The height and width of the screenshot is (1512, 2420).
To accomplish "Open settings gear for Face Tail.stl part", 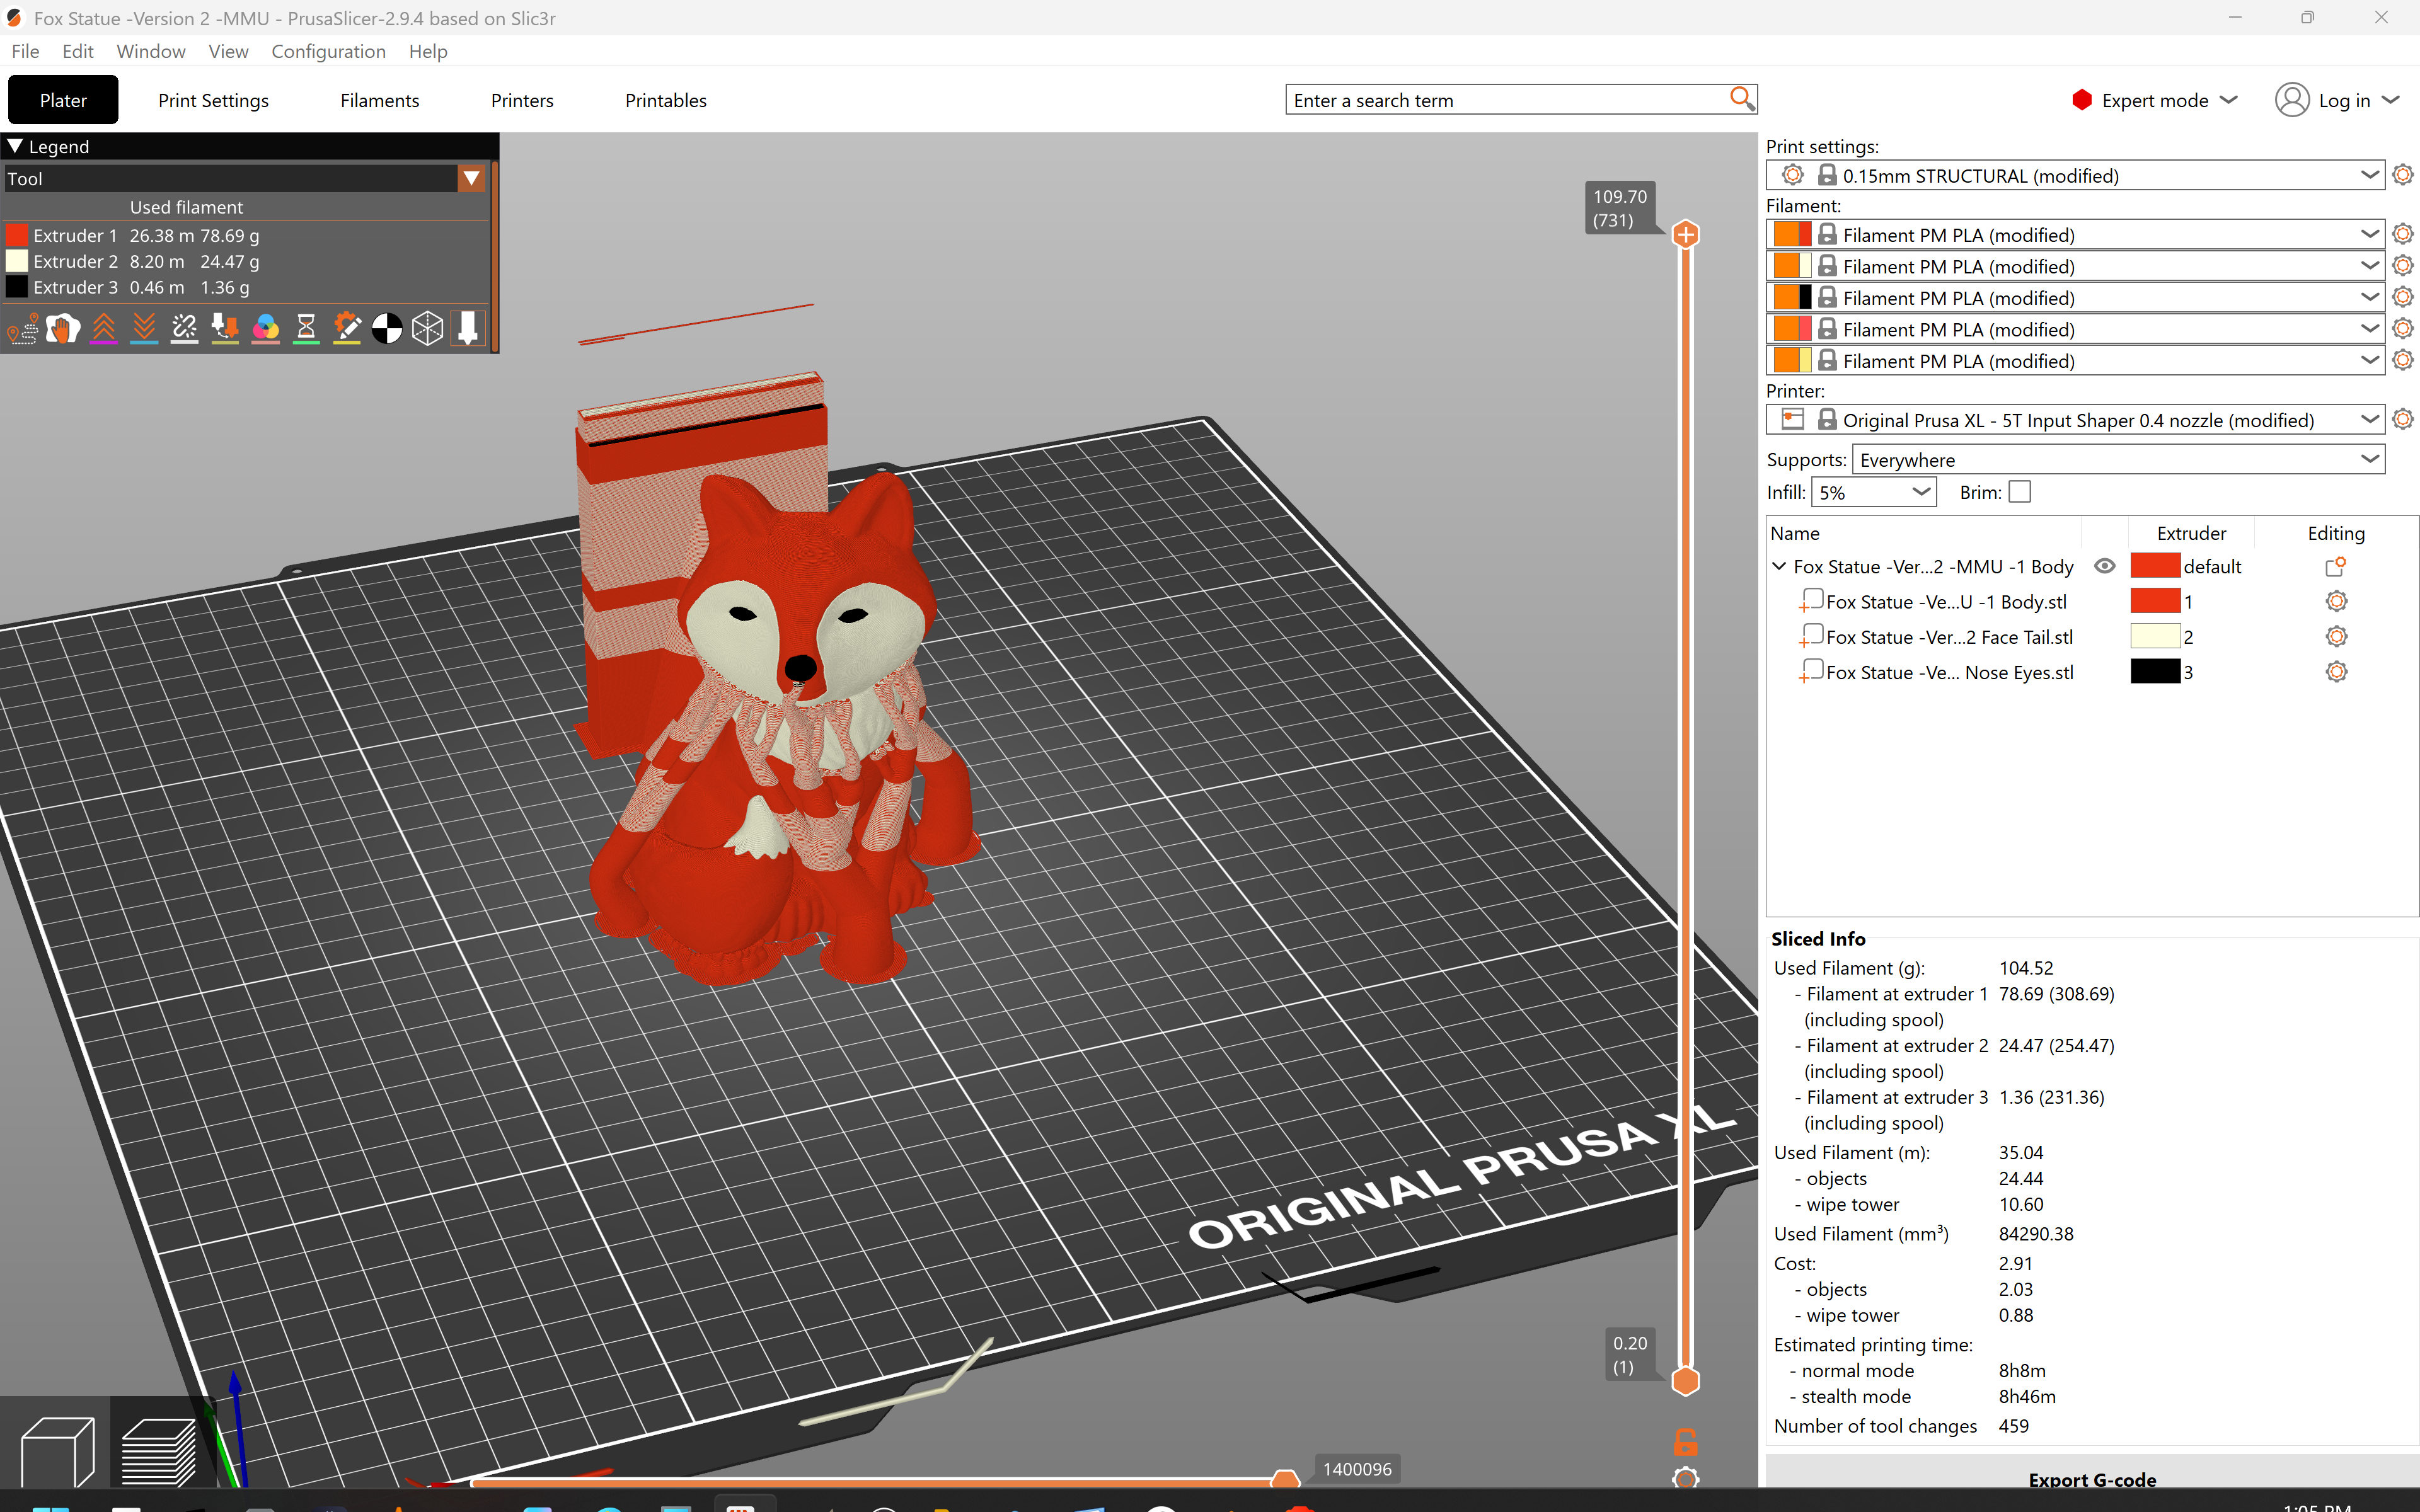I will tap(2336, 636).
